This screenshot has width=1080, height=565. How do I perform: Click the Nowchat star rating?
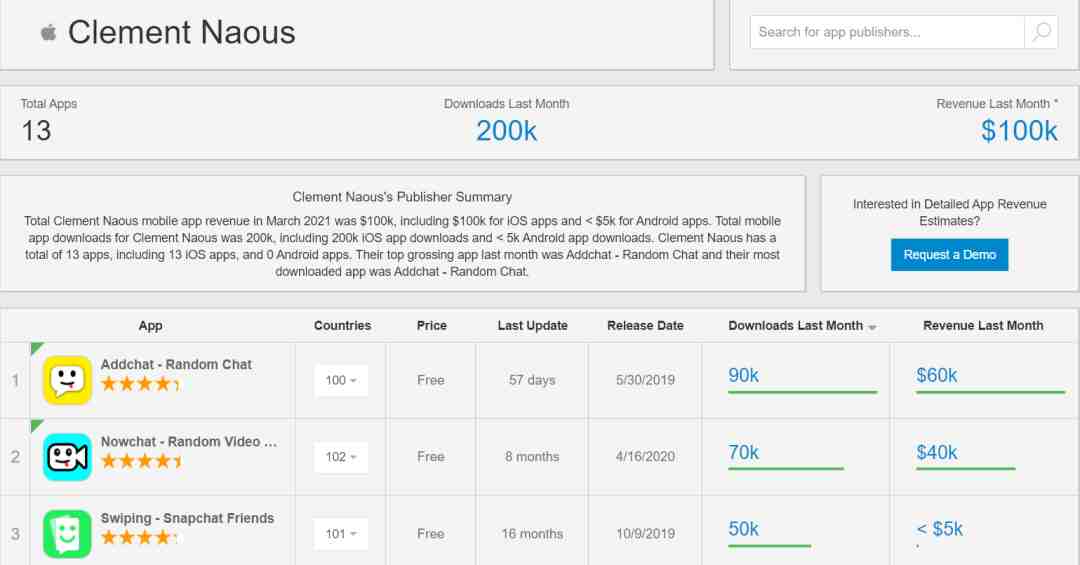coord(141,461)
